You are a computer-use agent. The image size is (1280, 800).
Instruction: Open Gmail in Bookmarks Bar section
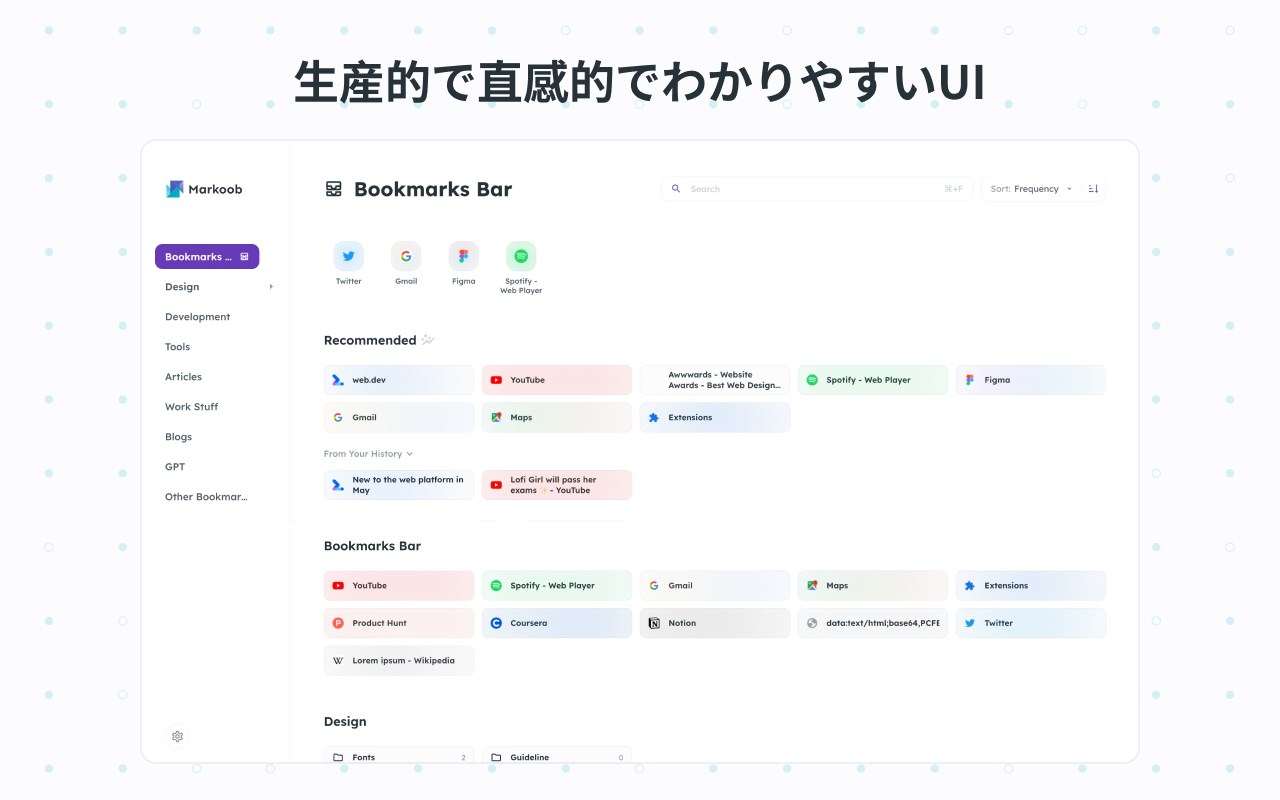(x=715, y=586)
